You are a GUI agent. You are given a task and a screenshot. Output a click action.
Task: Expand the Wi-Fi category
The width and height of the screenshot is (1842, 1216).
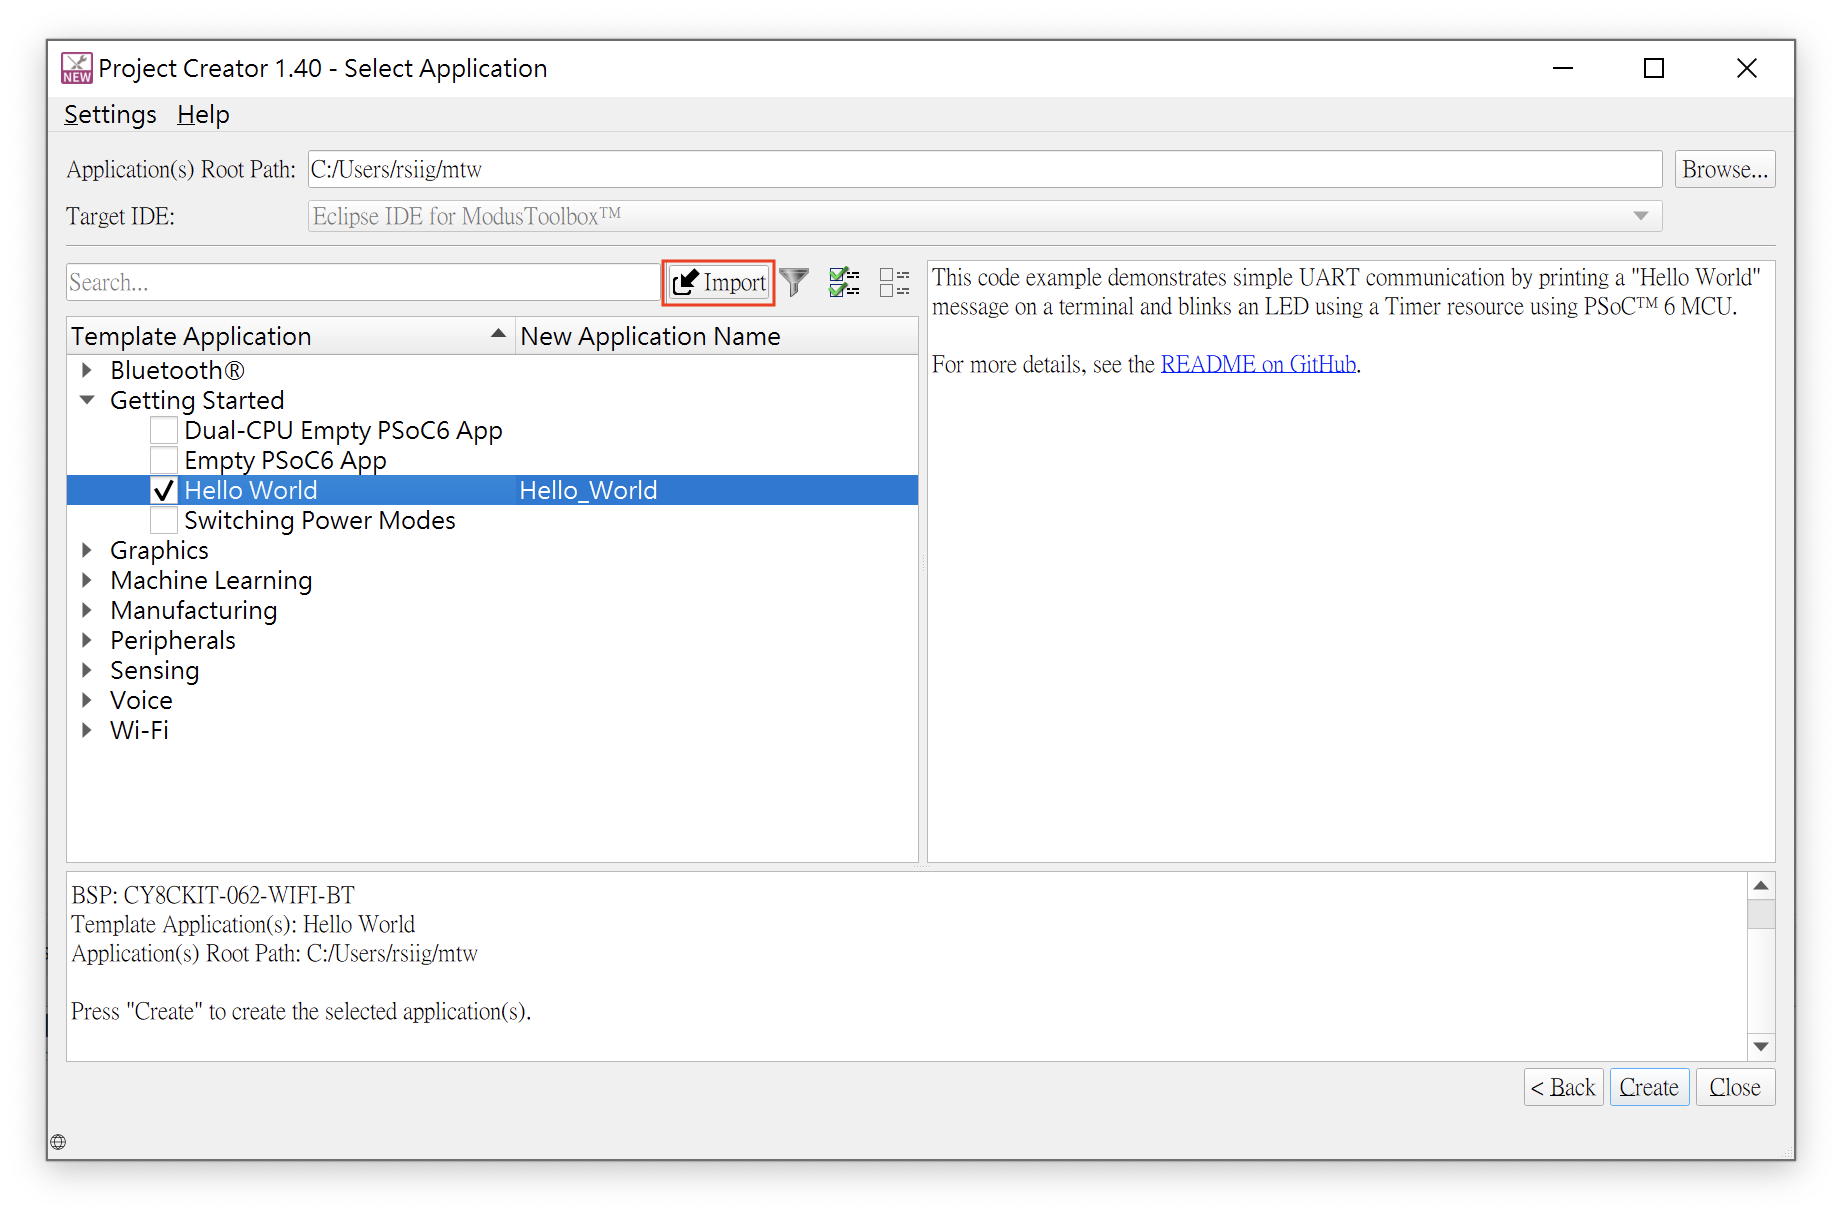(87, 730)
